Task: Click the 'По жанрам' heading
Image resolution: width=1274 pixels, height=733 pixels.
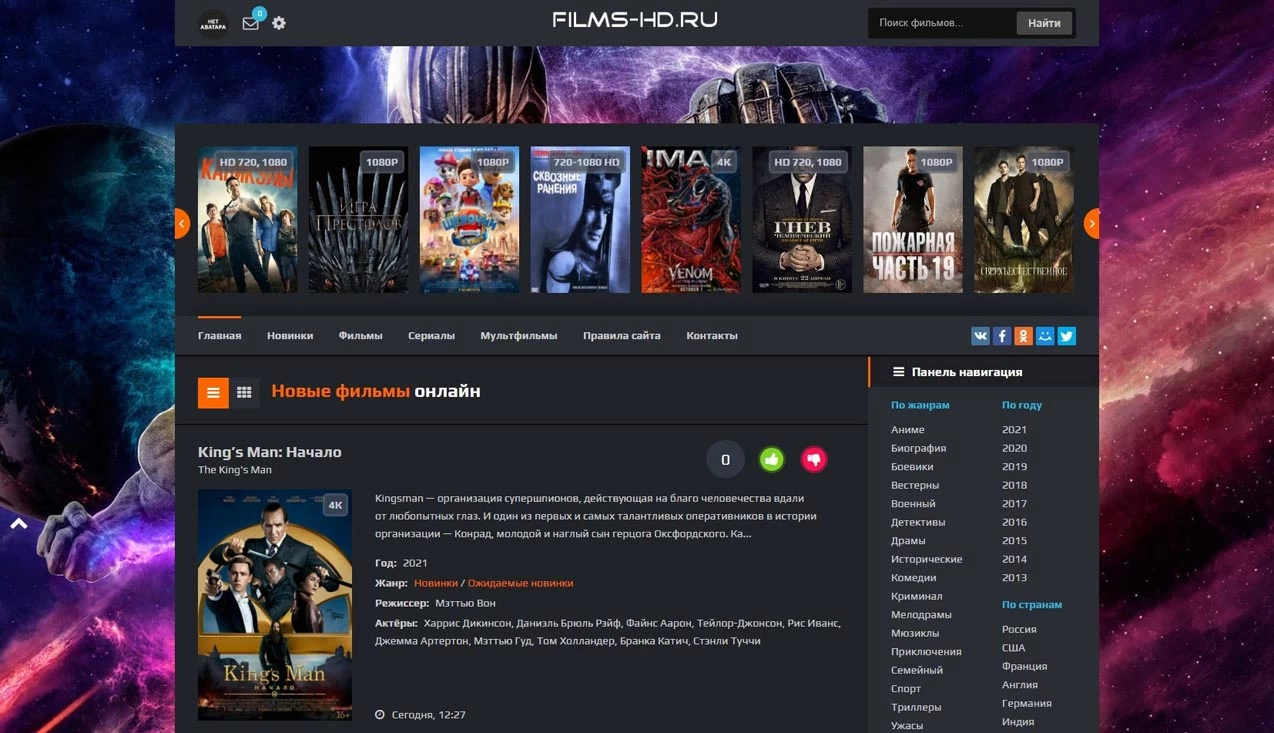Action: tap(920, 405)
